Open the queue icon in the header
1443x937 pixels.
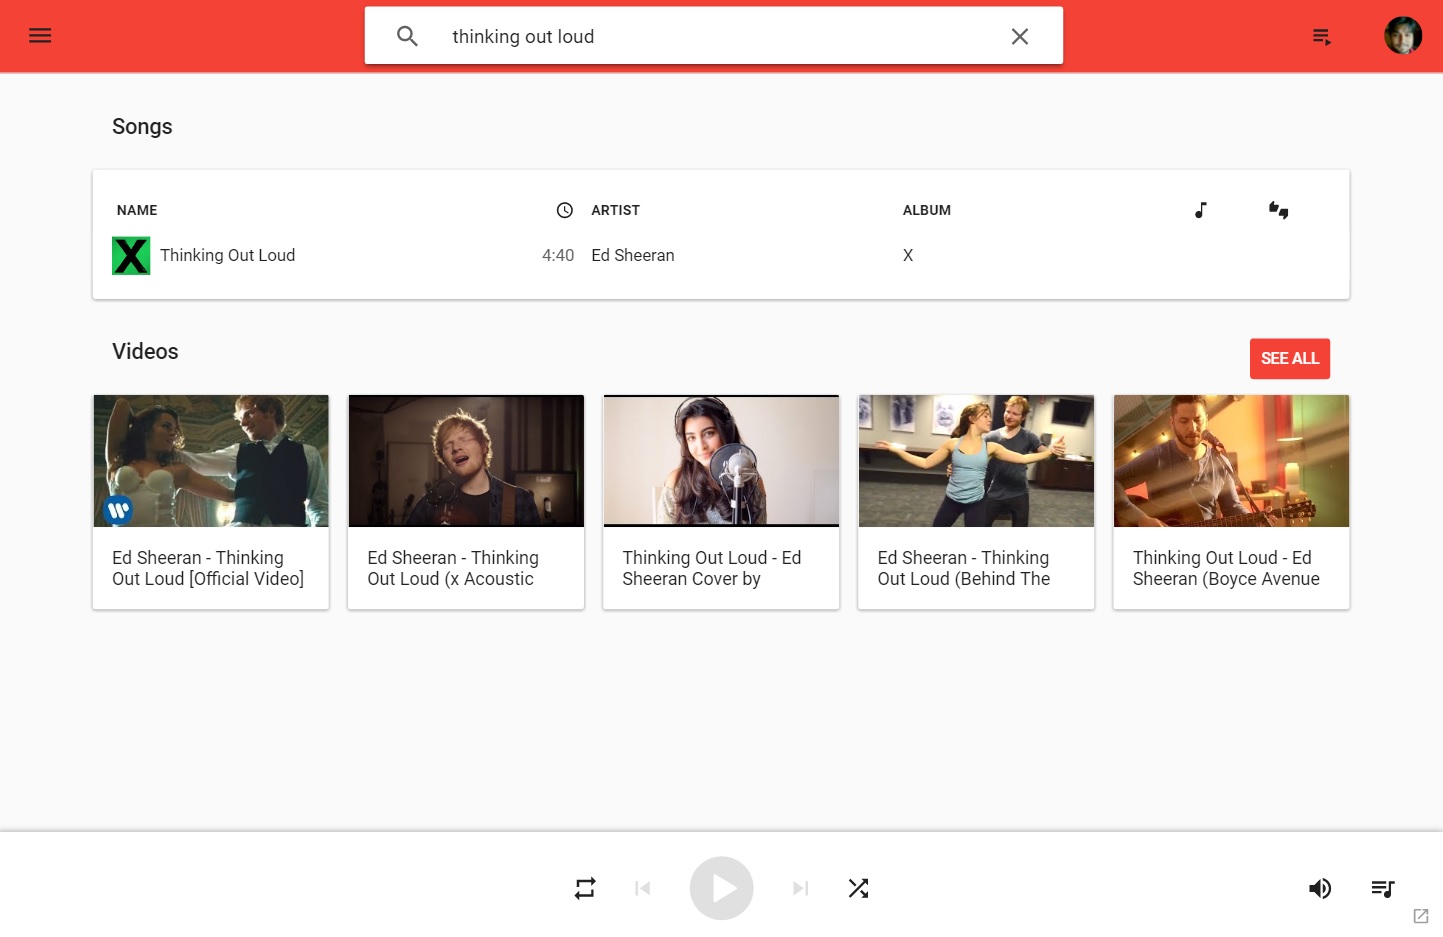click(1322, 37)
